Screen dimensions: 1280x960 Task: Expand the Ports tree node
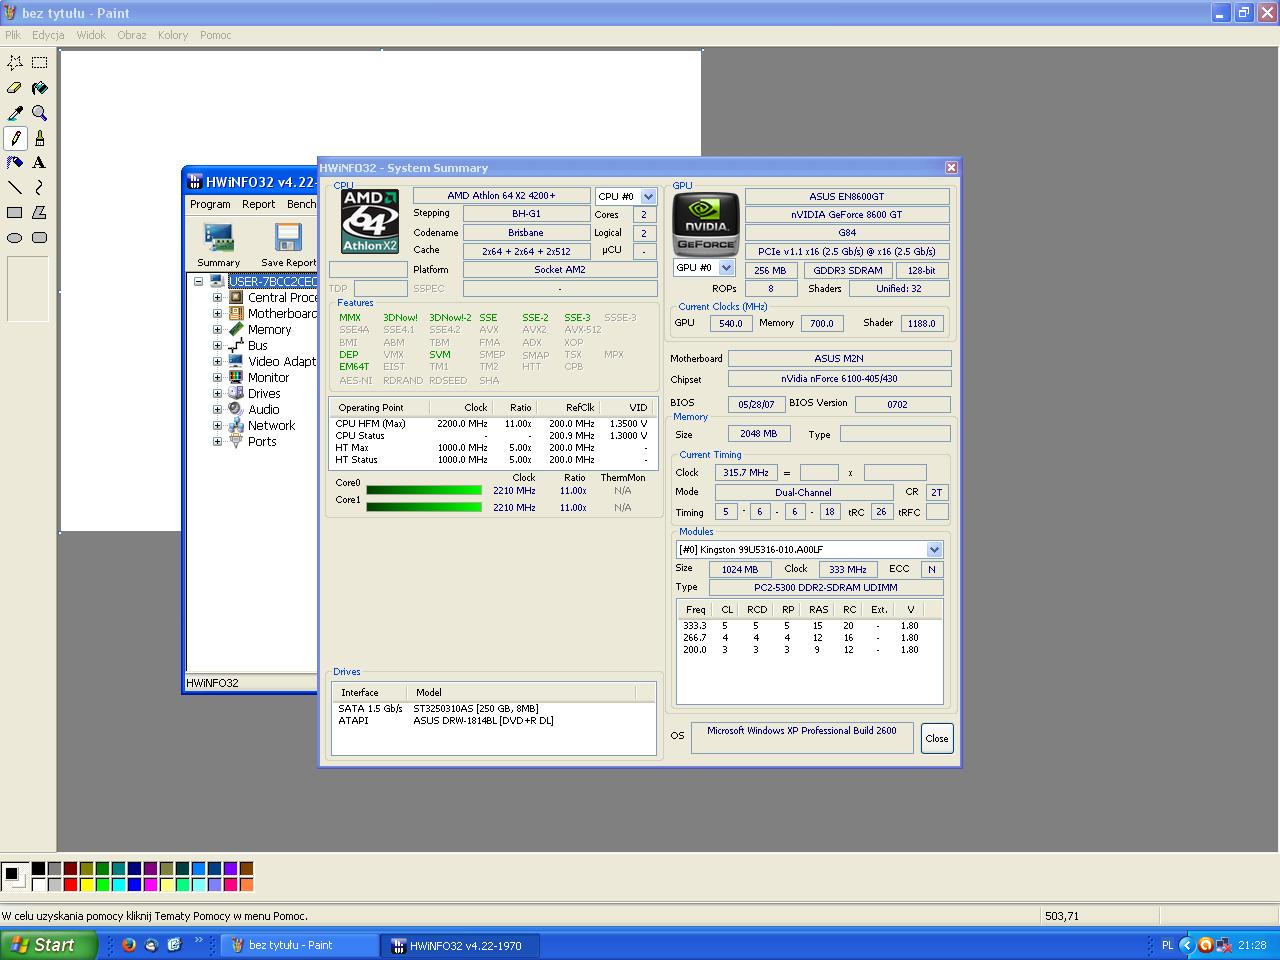point(217,441)
